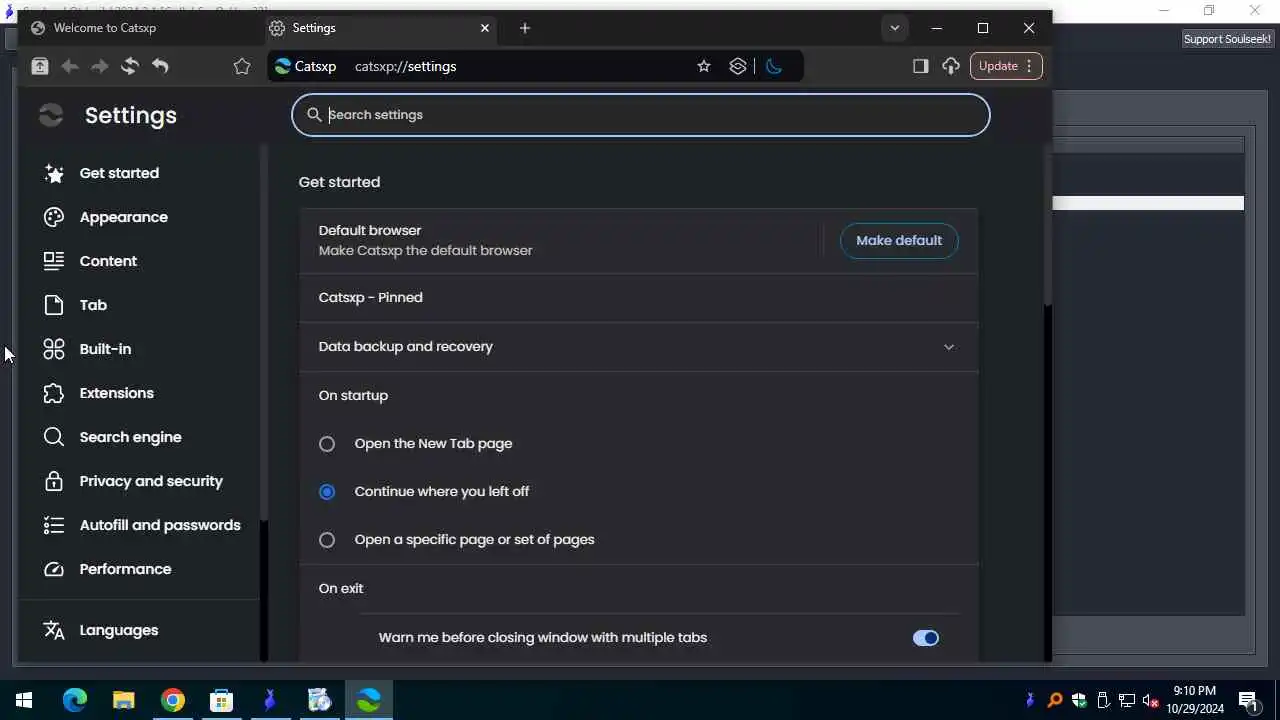Click the Languages translate icon

(x=54, y=630)
